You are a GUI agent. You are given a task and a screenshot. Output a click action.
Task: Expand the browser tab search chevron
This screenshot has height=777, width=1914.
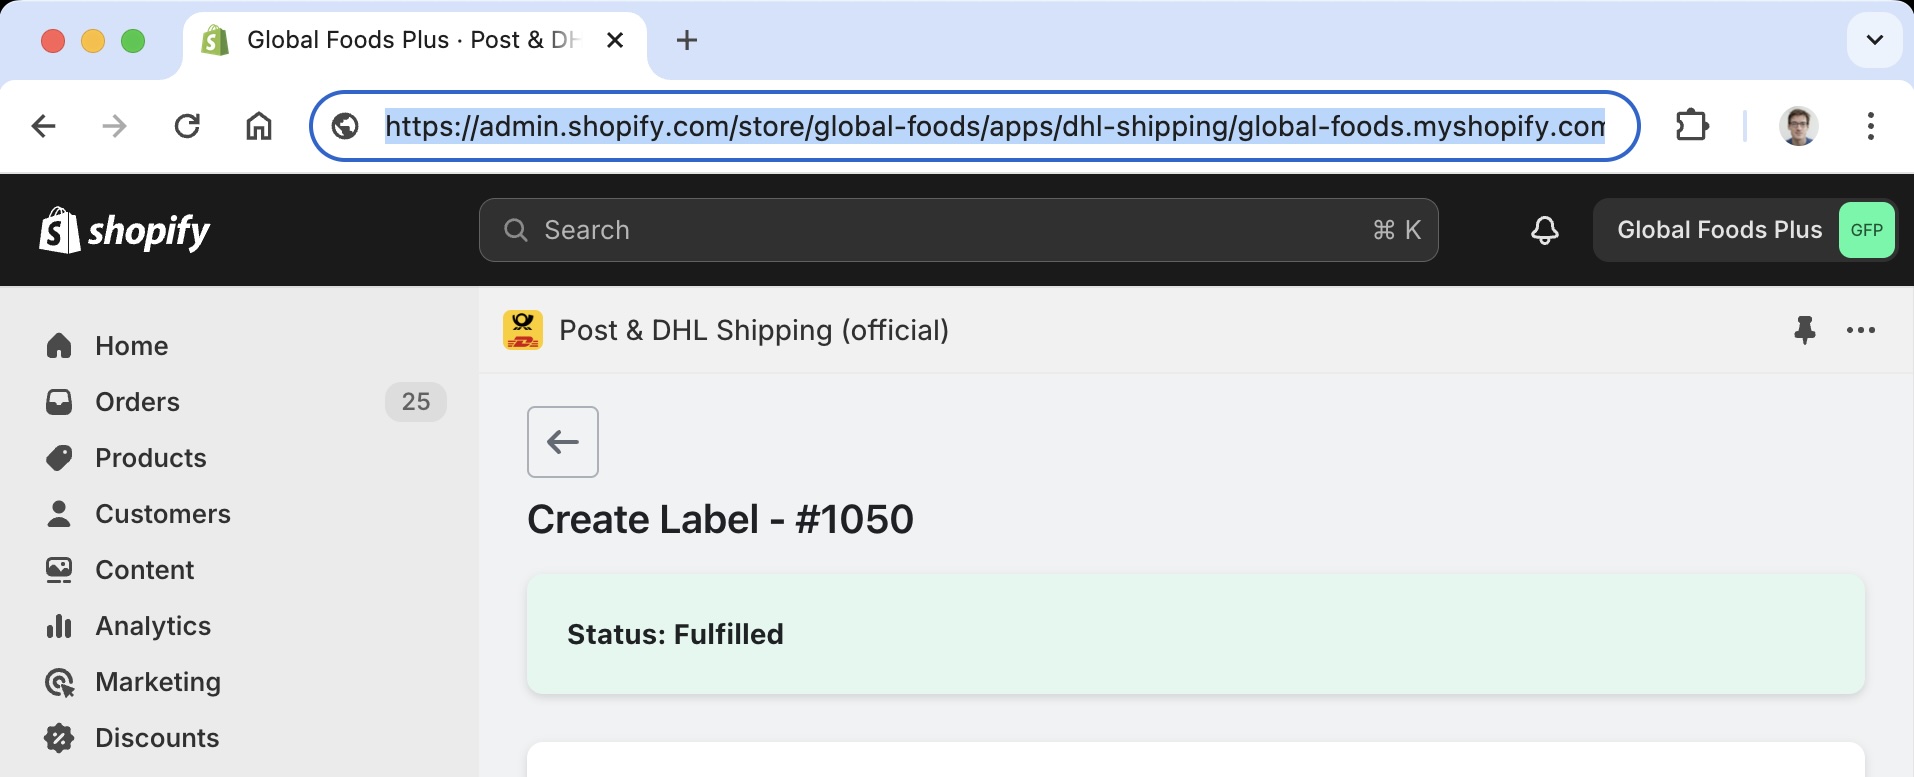coord(1874,40)
